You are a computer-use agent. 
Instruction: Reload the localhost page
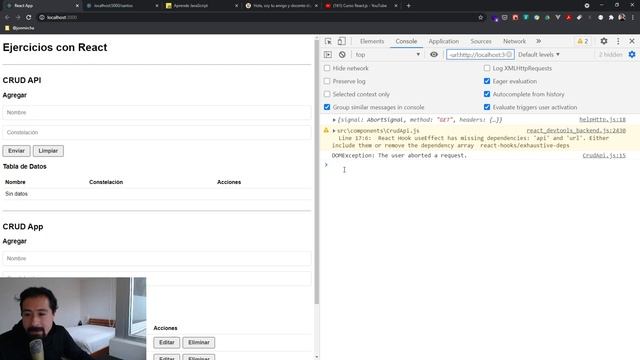coord(29,18)
